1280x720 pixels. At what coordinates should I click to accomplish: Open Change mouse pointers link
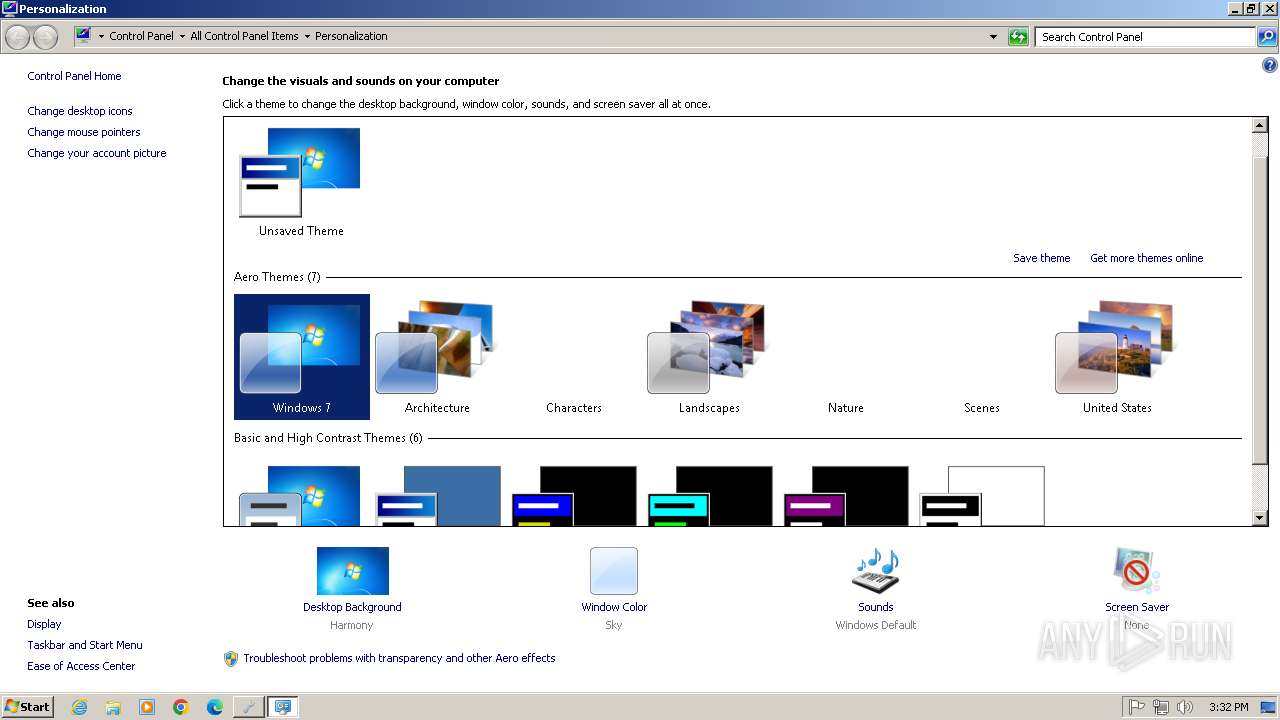(x=84, y=132)
